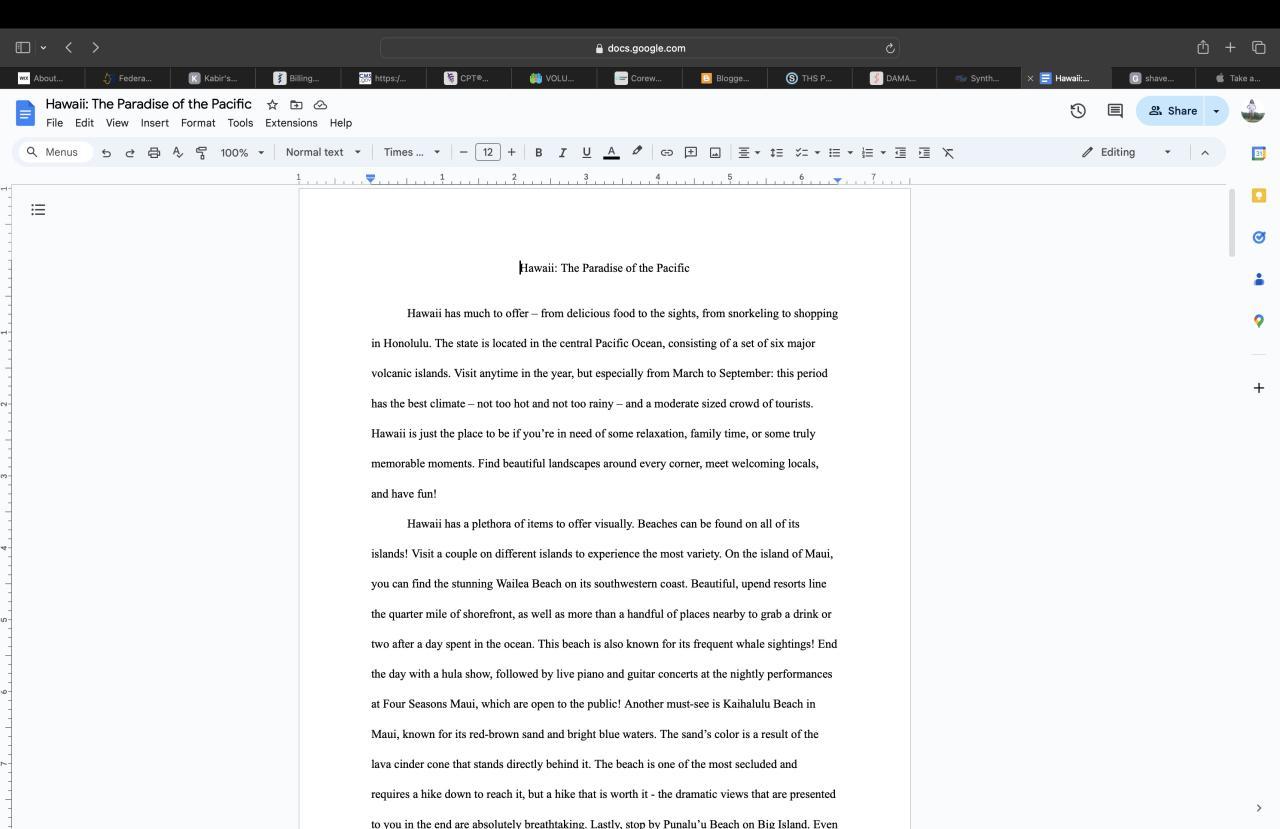Open Tools menu
Viewport: 1280px width, 829px height.
[240, 123]
